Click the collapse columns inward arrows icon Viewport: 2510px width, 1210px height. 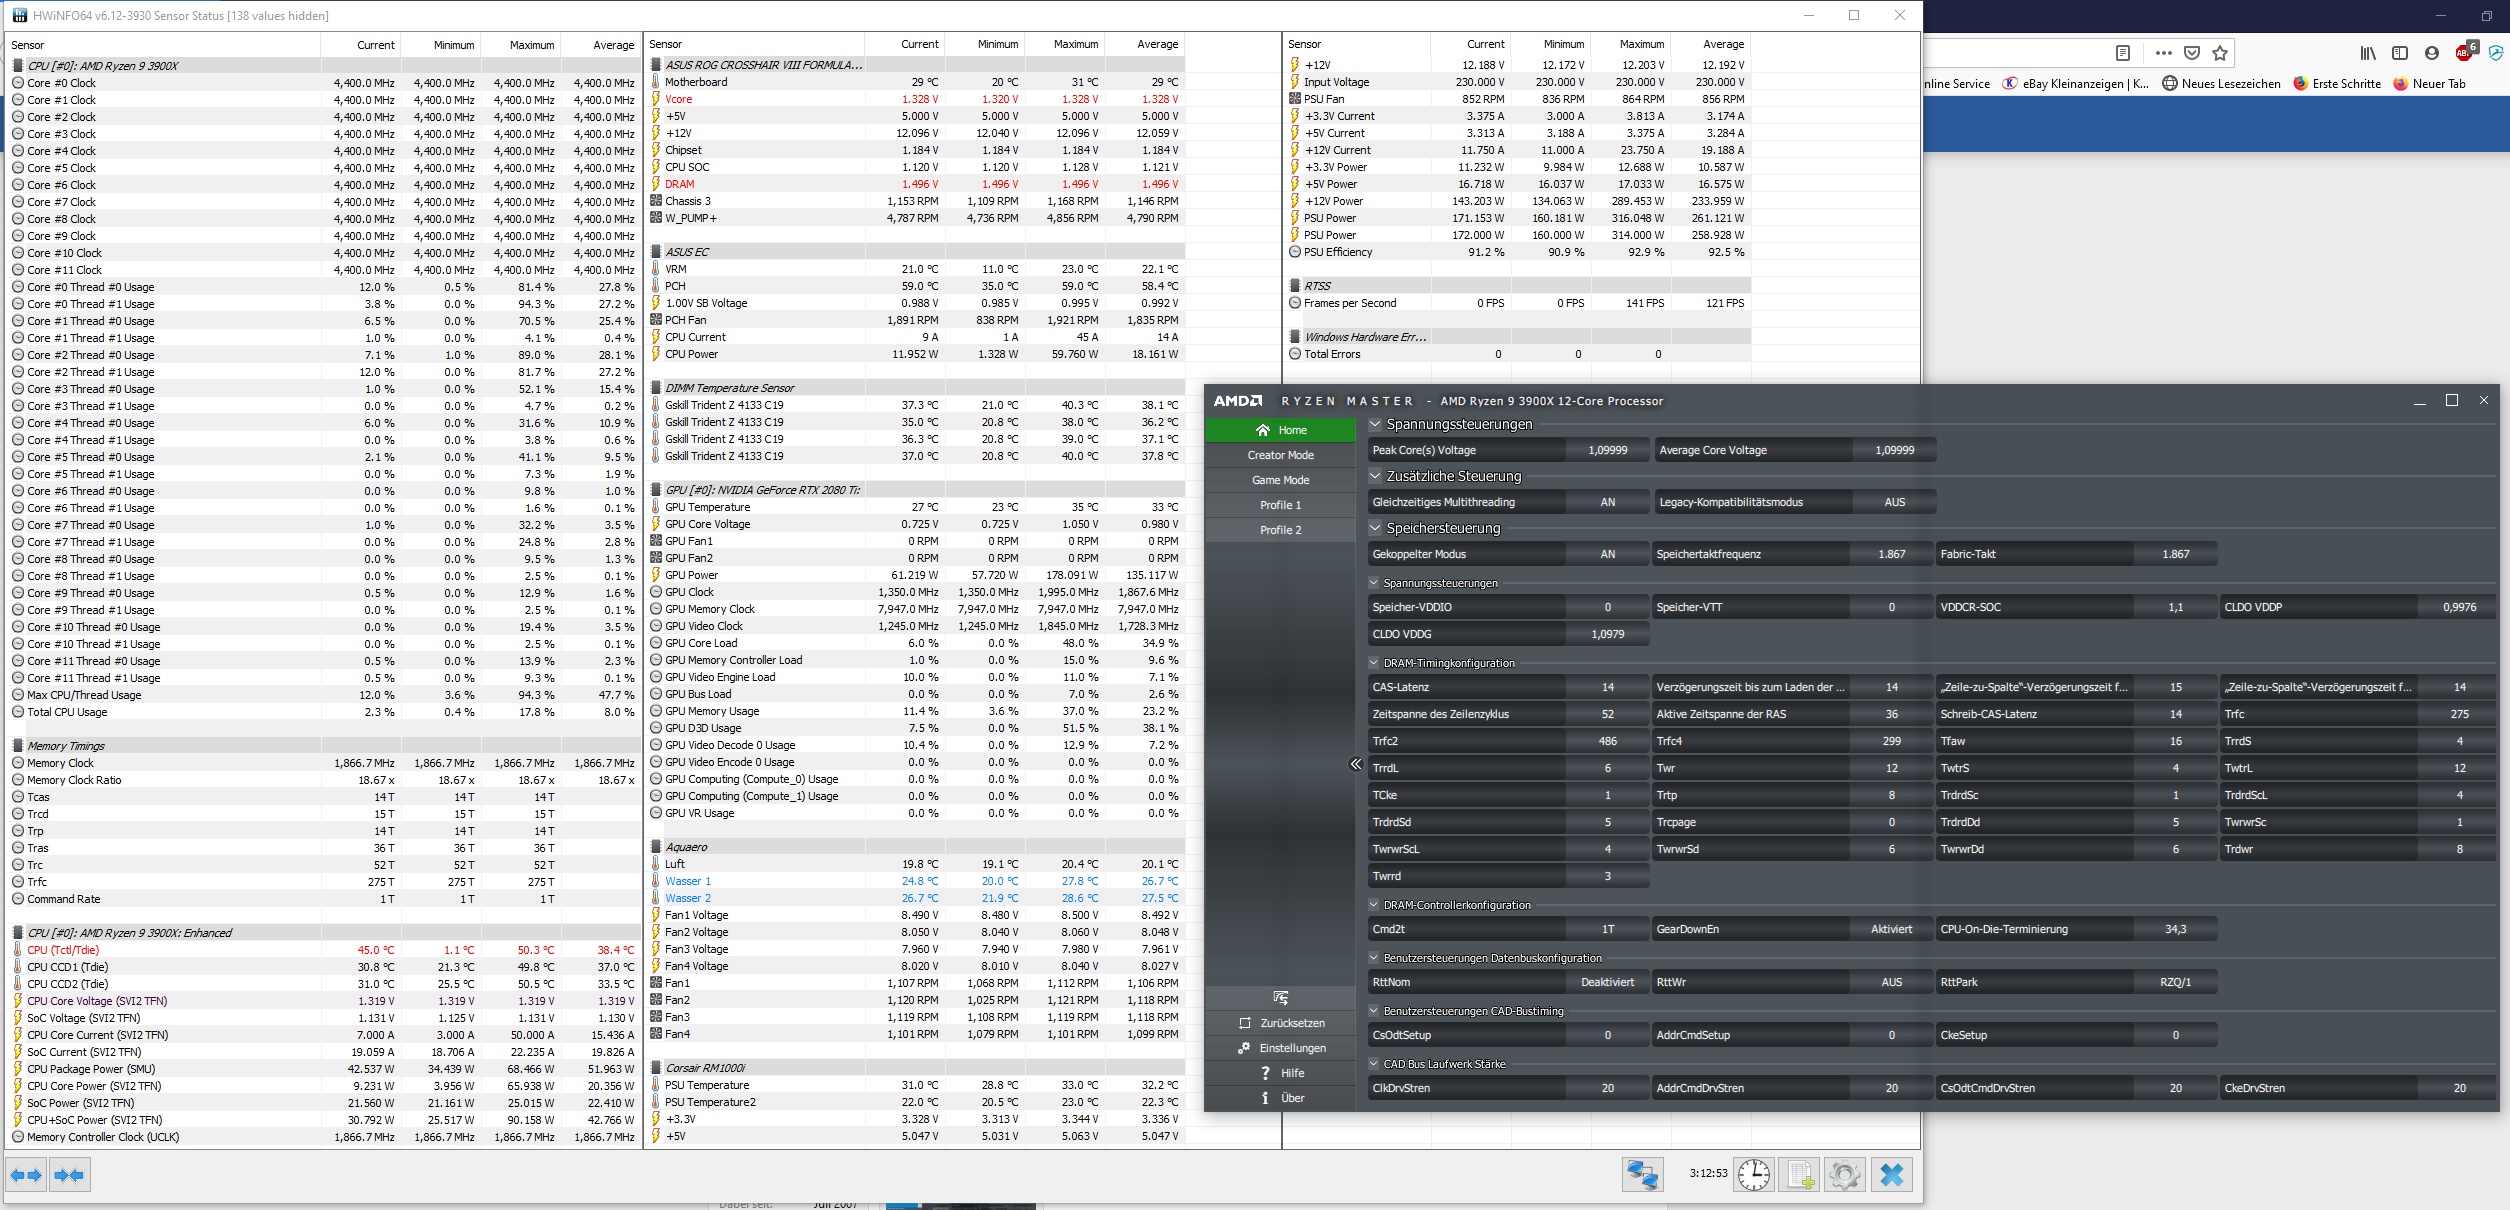pos(69,1175)
